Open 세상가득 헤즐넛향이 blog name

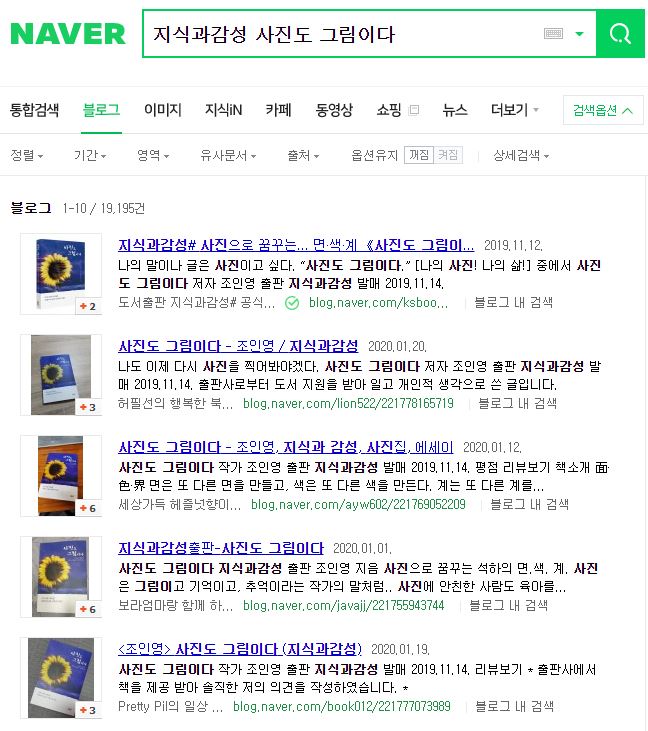point(179,505)
